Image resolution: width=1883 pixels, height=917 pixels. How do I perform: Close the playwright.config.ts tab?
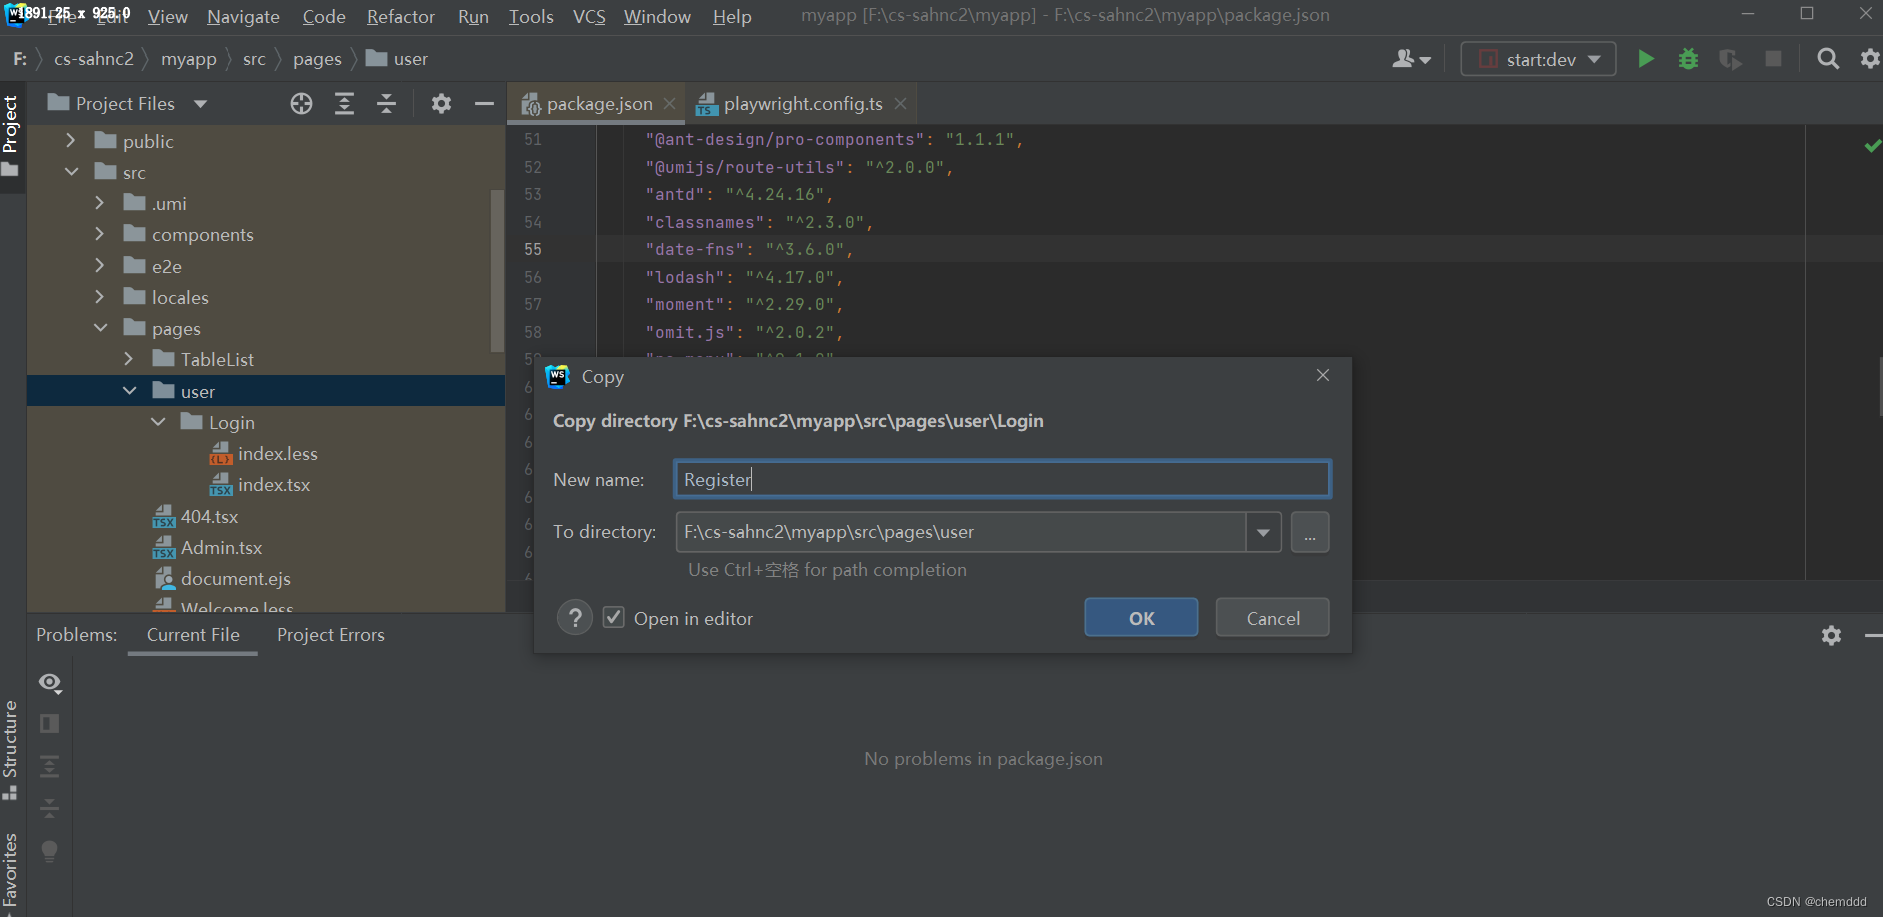click(x=900, y=104)
